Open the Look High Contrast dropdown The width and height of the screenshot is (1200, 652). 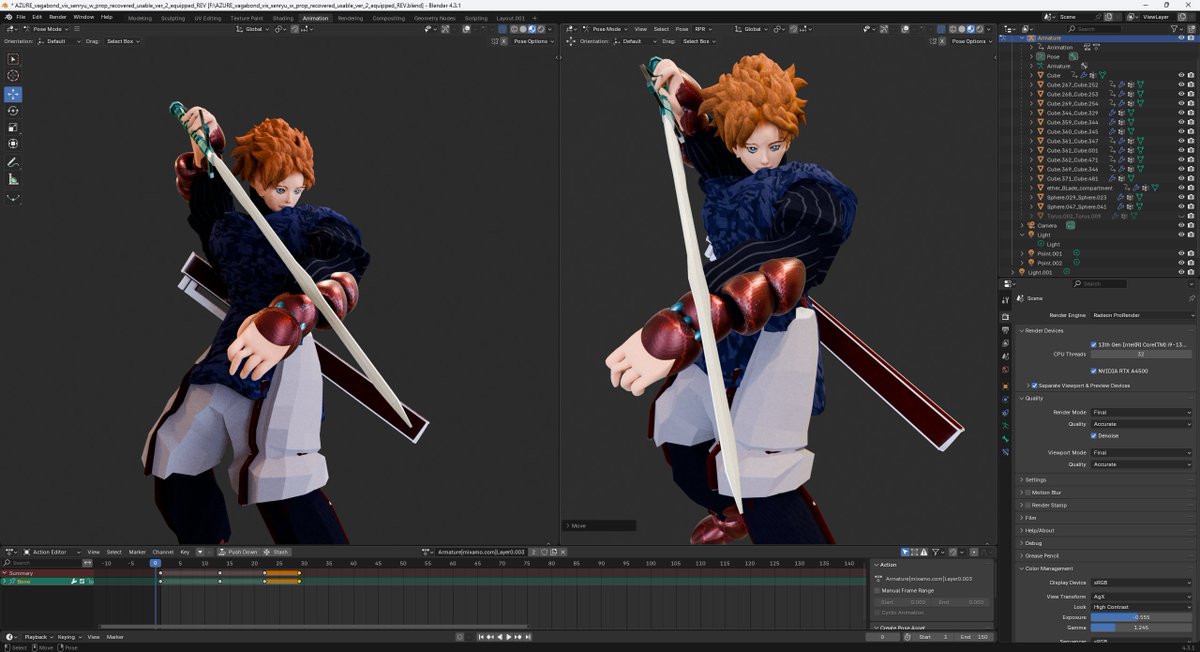1142,606
